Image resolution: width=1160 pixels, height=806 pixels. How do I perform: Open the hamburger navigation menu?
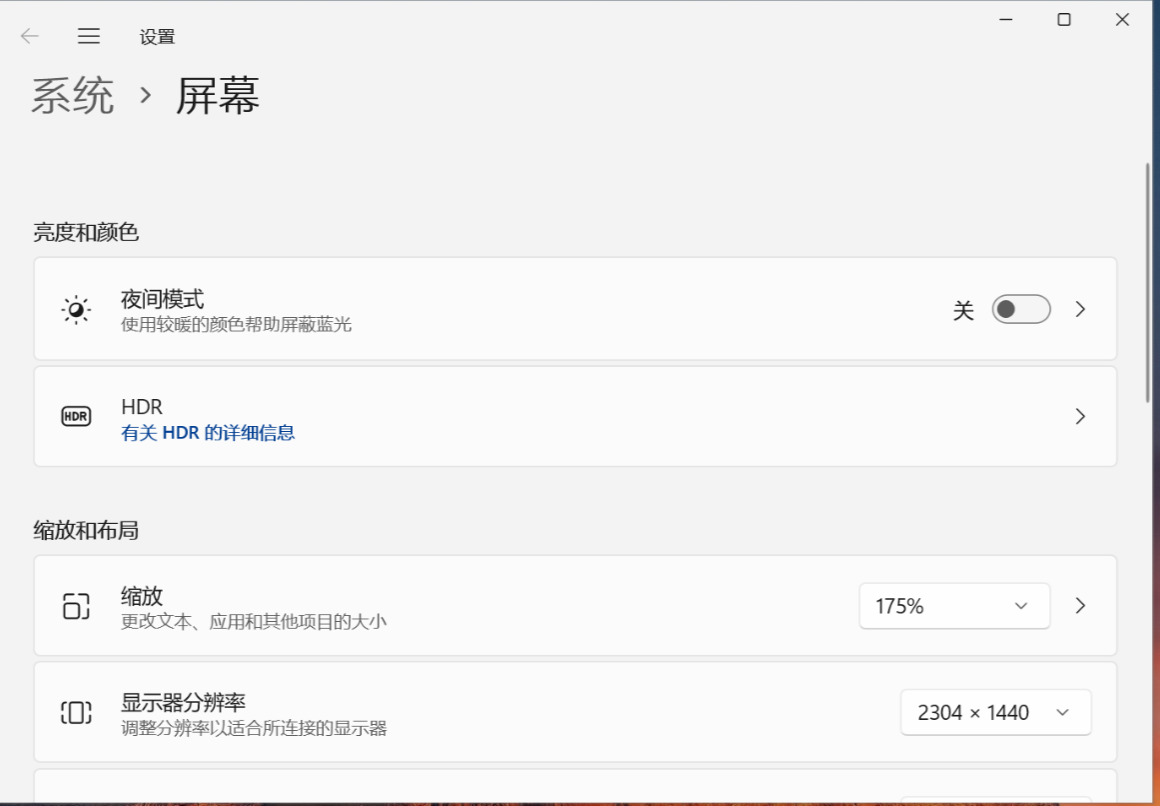[x=89, y=36]
